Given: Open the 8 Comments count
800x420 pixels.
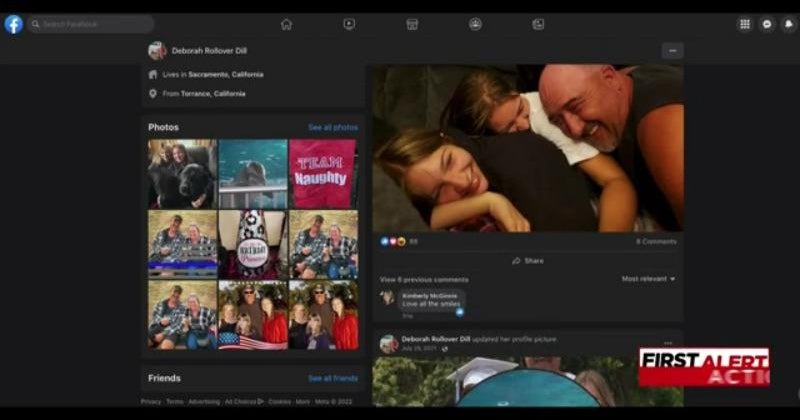Looking at the screenshot, I should tap(656, 241).
